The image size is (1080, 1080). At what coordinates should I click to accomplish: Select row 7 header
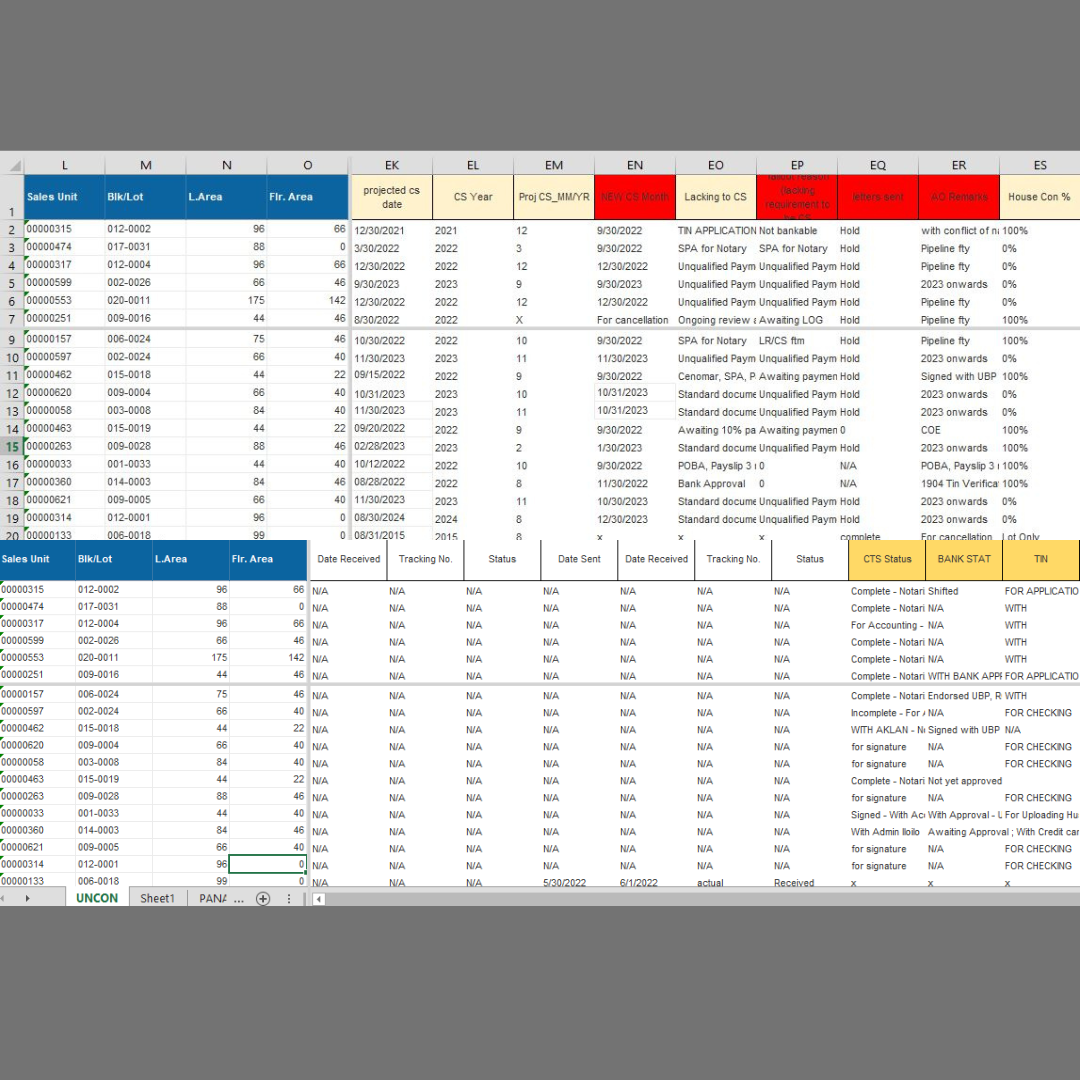click(12, 320)
